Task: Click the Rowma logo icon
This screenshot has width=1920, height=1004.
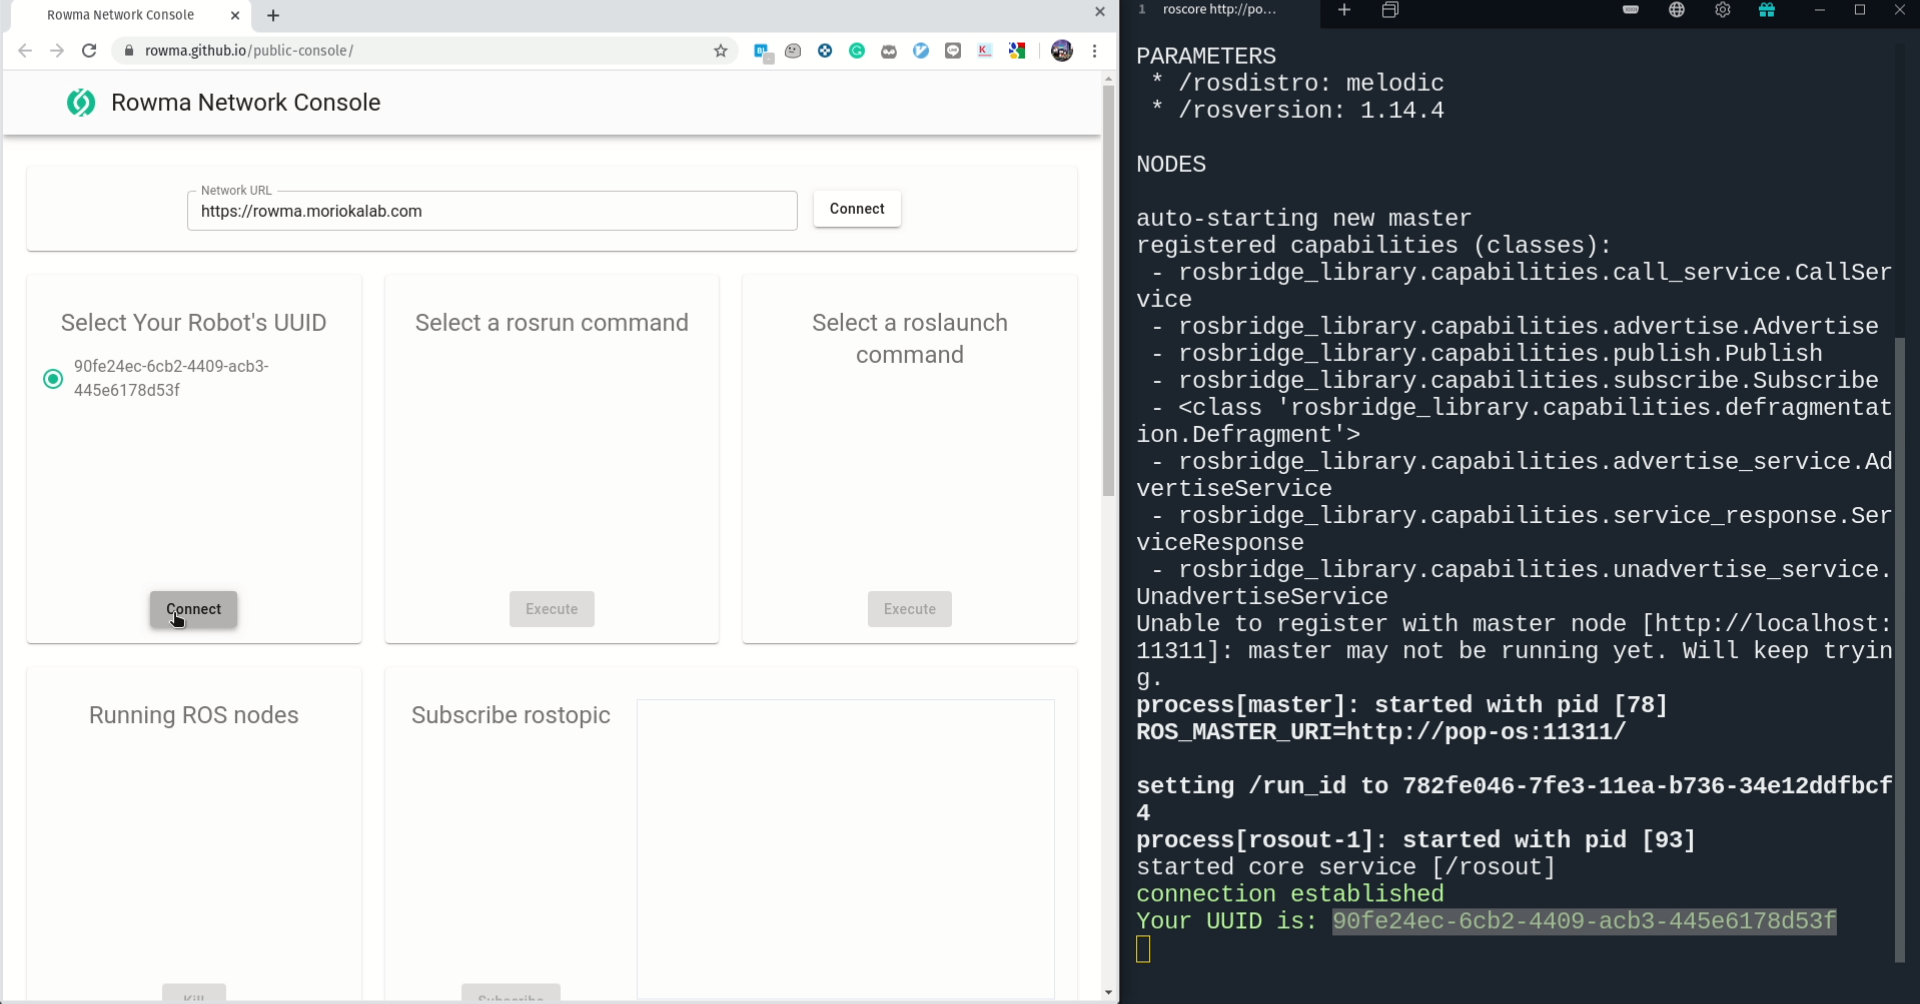Action: click(x=81, y=102)
